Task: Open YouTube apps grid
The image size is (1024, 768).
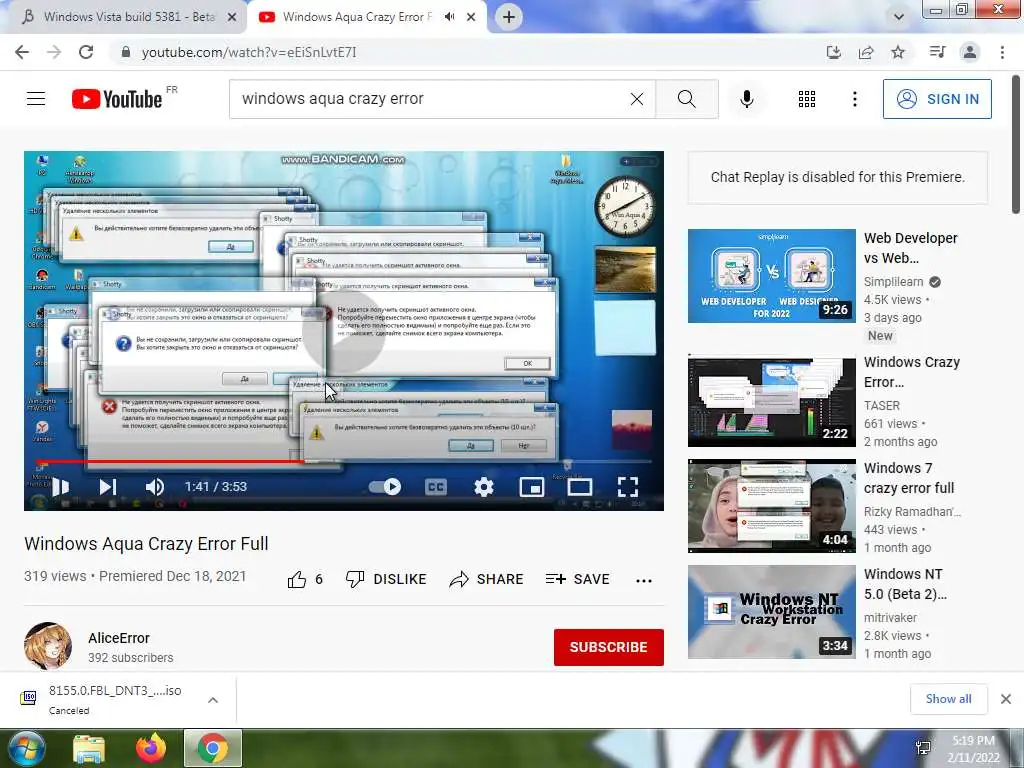Action: point(807,99)
